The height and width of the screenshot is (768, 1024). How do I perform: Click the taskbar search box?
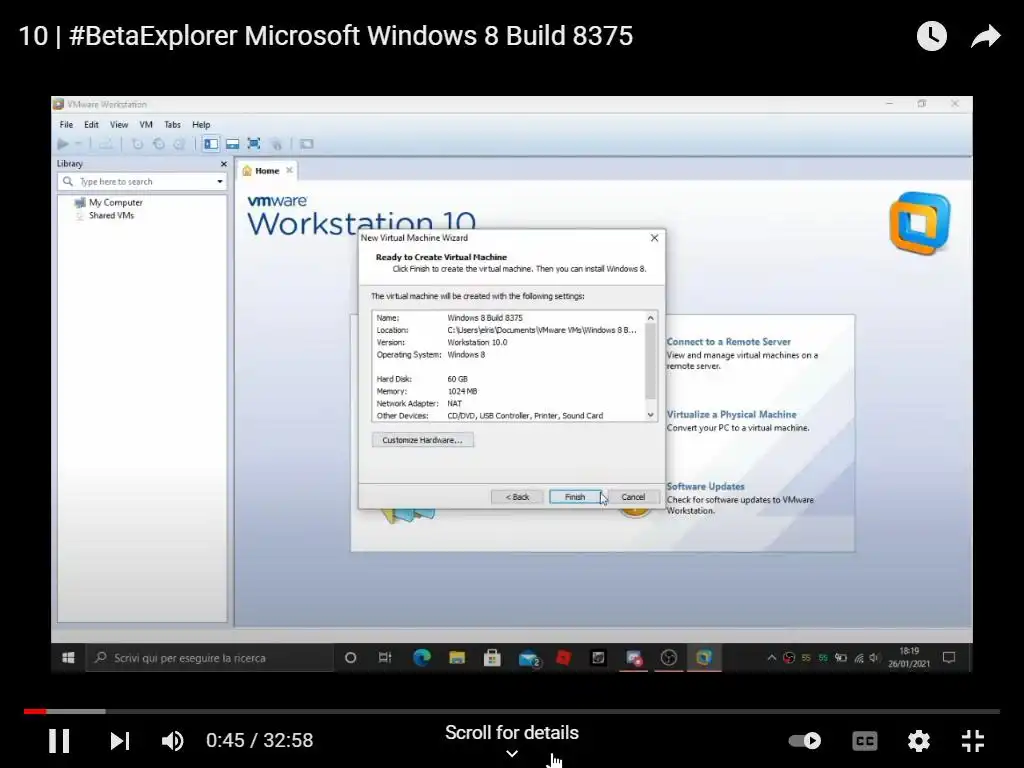click(x=209, y=658)
